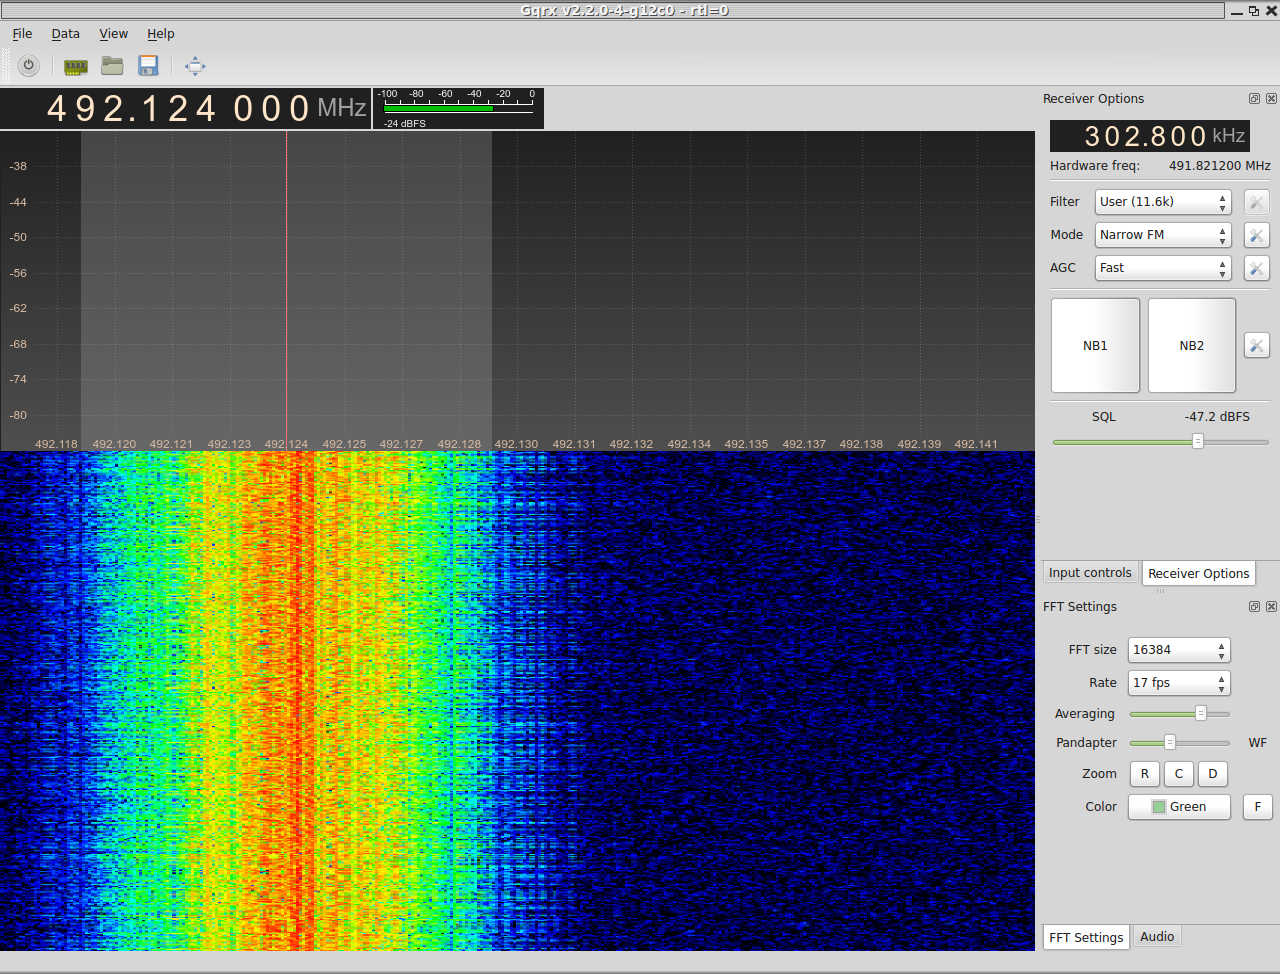Switch to the Input controls tab
Image resolution: width=1280 pixels, height=974 pixels.
click(1090, 573)
